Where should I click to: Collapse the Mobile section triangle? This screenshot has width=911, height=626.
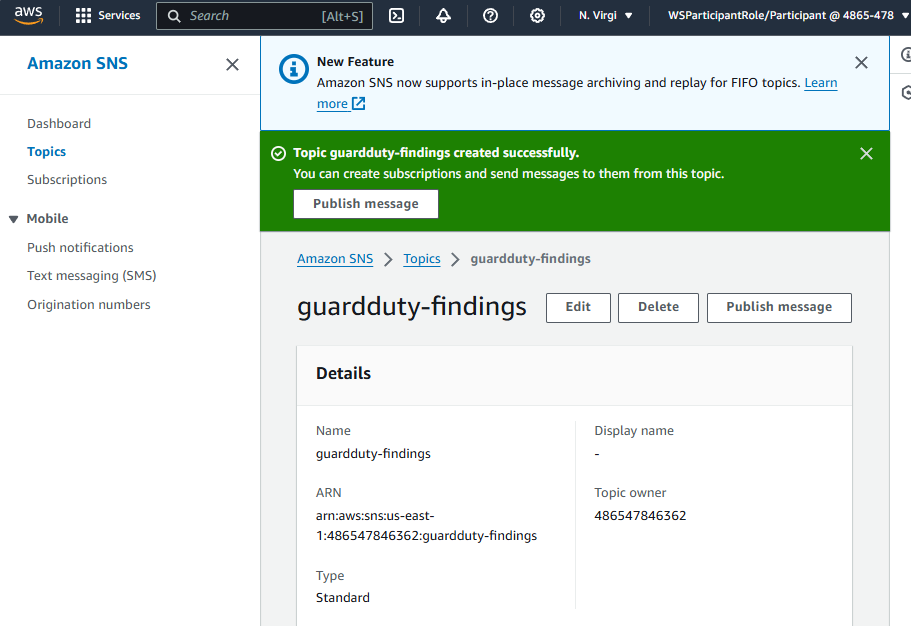13,219
